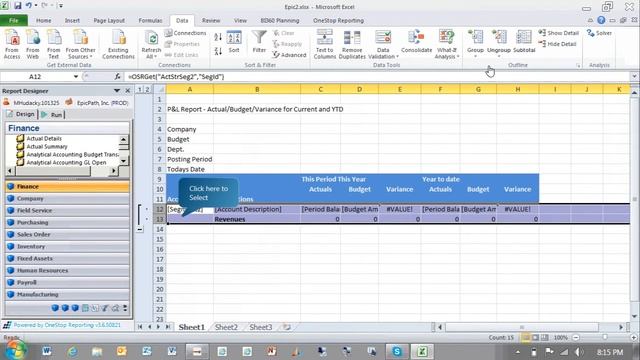Open the Name Box dropdown arrow
Screen dimensions: 640x360
(x=76, y=76)
